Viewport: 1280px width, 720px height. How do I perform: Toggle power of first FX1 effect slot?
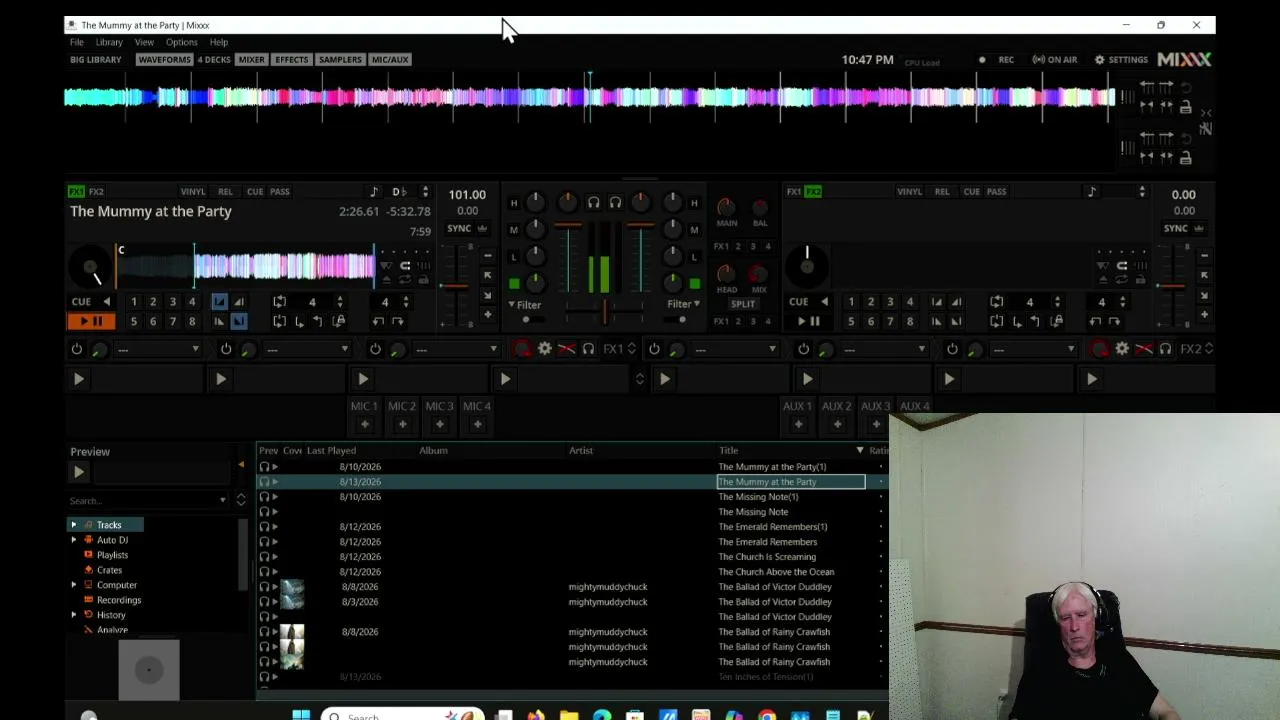pyautogui.click(x=77, y=349)
